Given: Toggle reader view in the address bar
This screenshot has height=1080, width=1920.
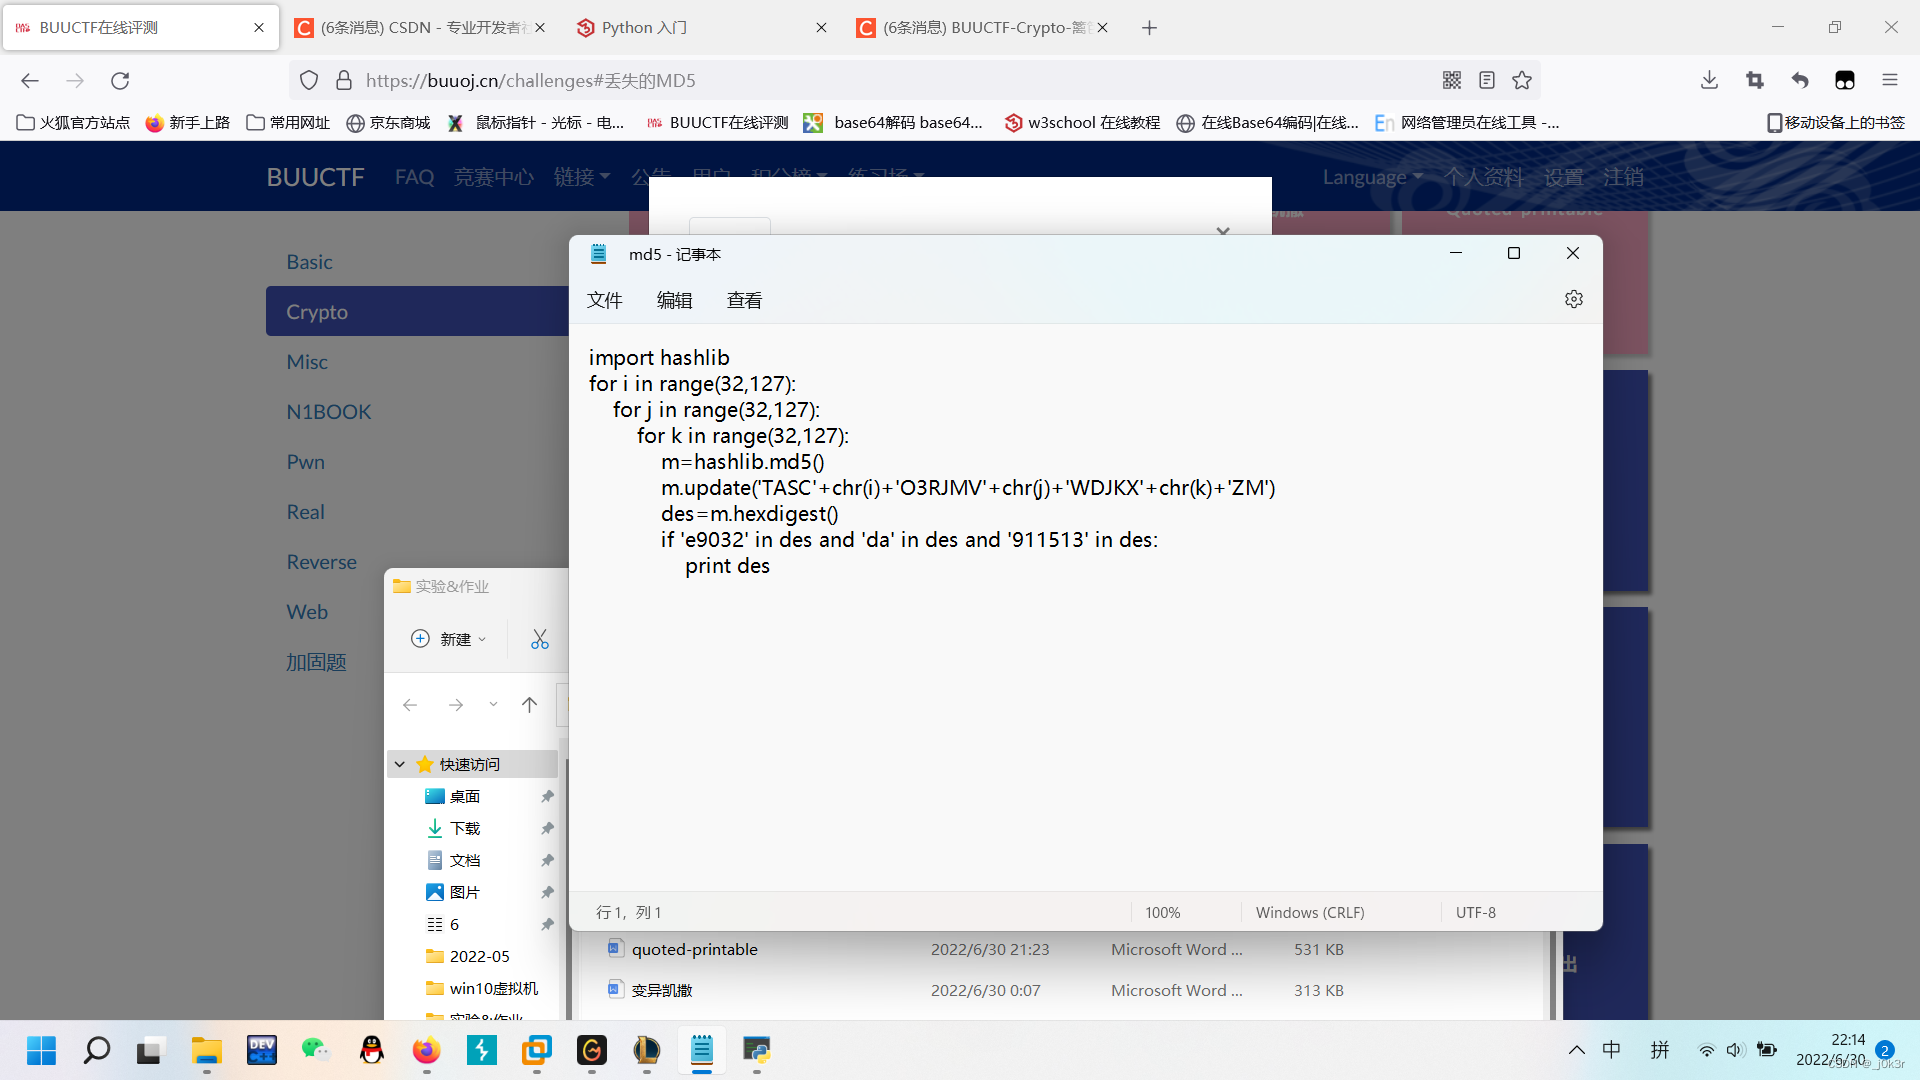Looking at the screenshot, I should pos(1487,80).
